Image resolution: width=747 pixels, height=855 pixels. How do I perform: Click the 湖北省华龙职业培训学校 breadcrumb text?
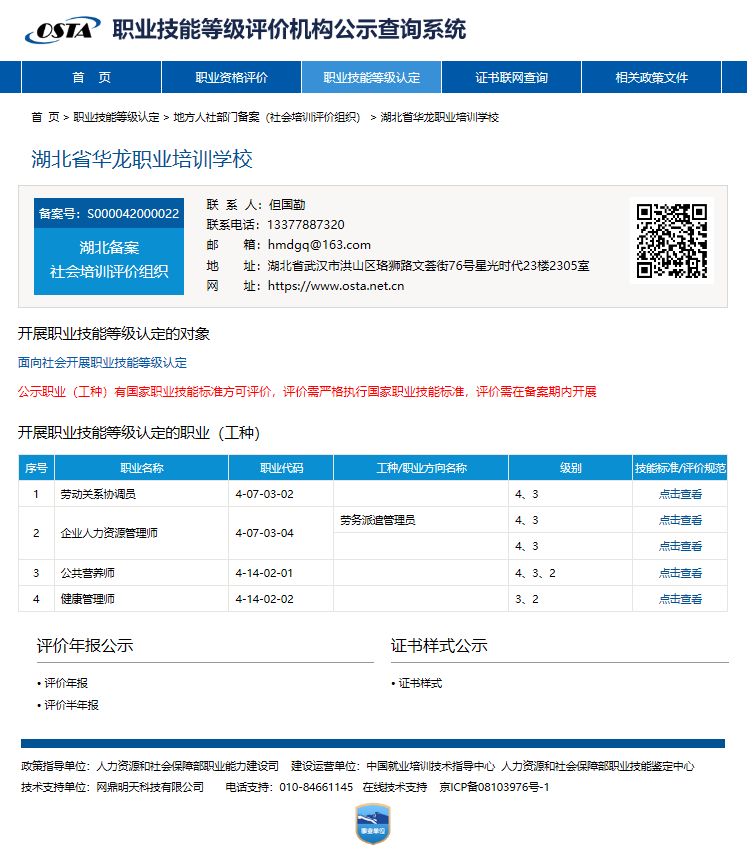(x=439, y=117)
